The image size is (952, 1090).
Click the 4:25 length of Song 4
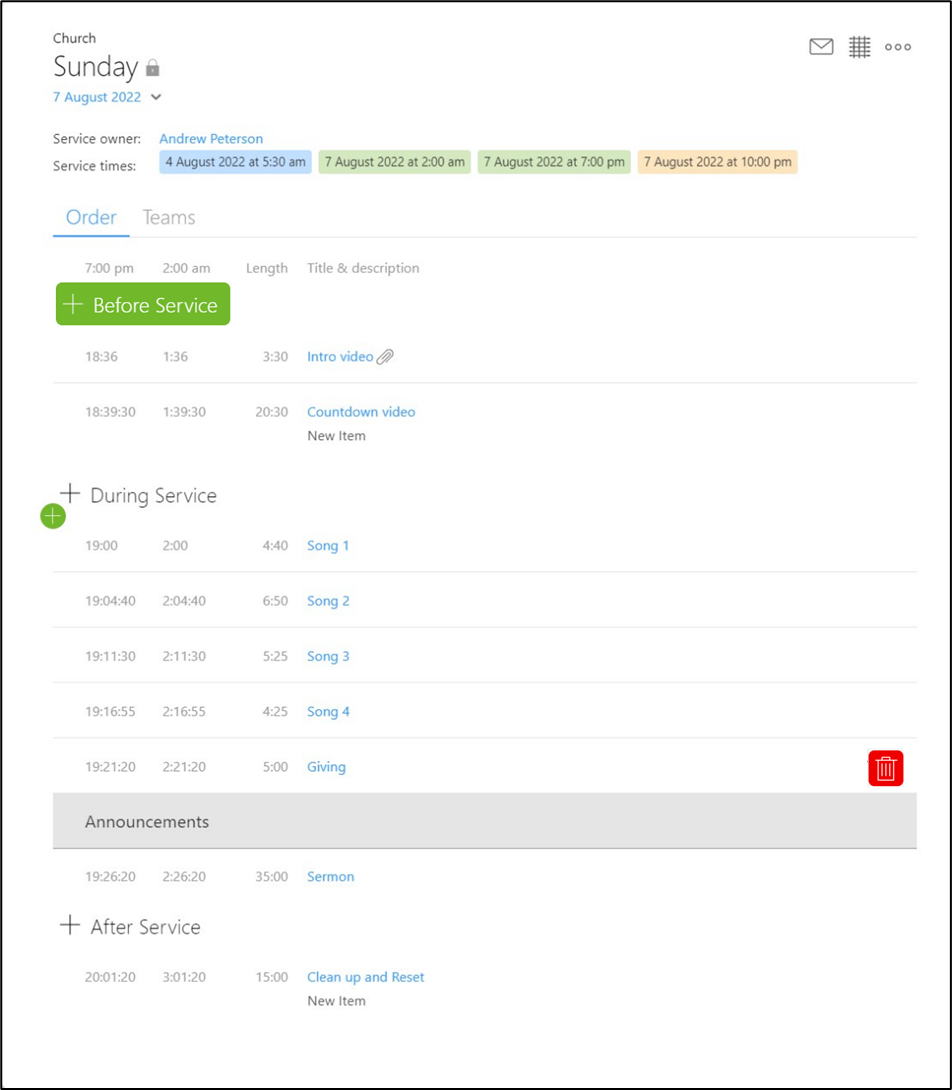(275, 712)
